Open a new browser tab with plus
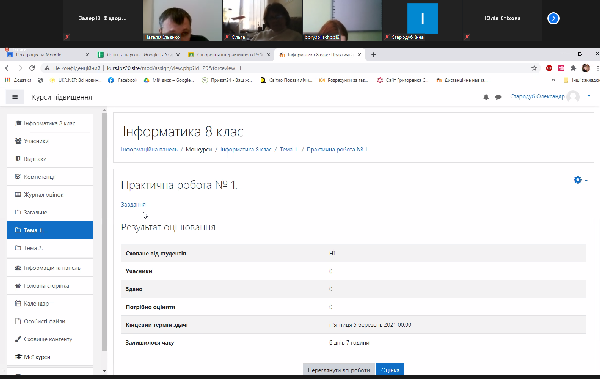 [x=373, y=55]
